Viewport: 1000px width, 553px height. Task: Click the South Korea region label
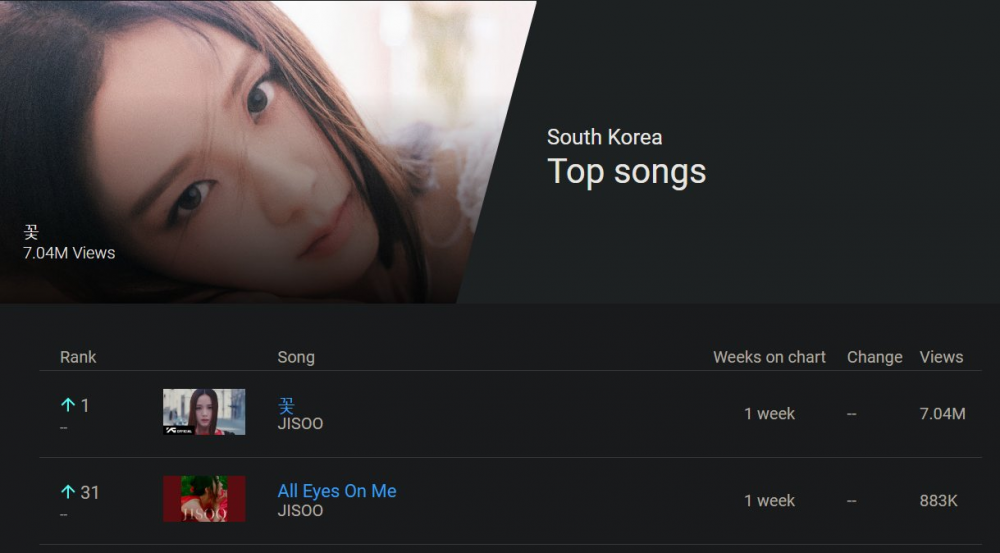(x=605, y=137)
